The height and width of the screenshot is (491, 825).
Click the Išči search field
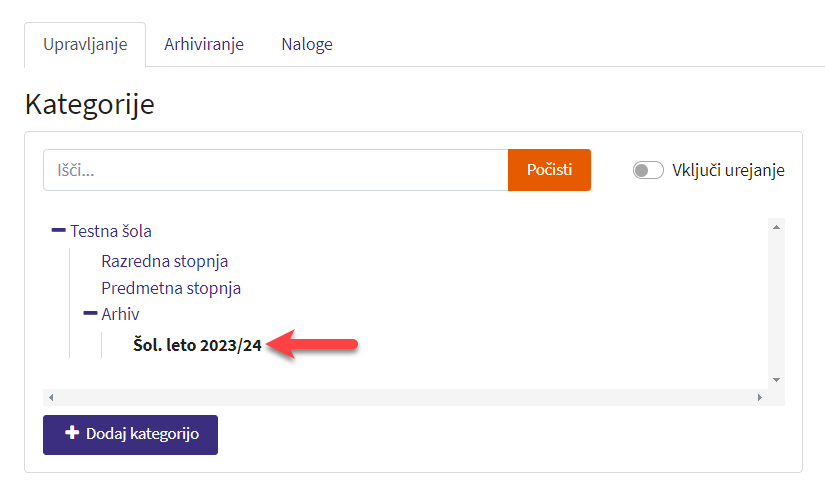(x=275, y=170)
